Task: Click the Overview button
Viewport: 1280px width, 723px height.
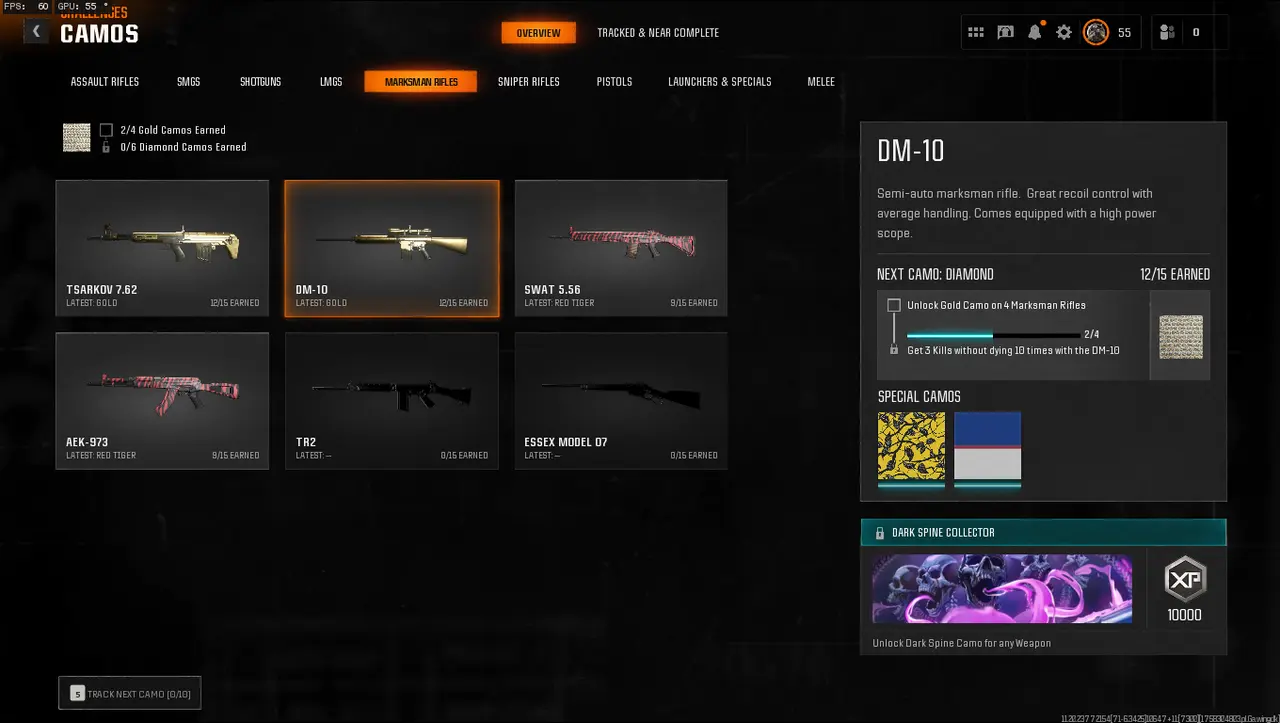Action: coord(539,33)
